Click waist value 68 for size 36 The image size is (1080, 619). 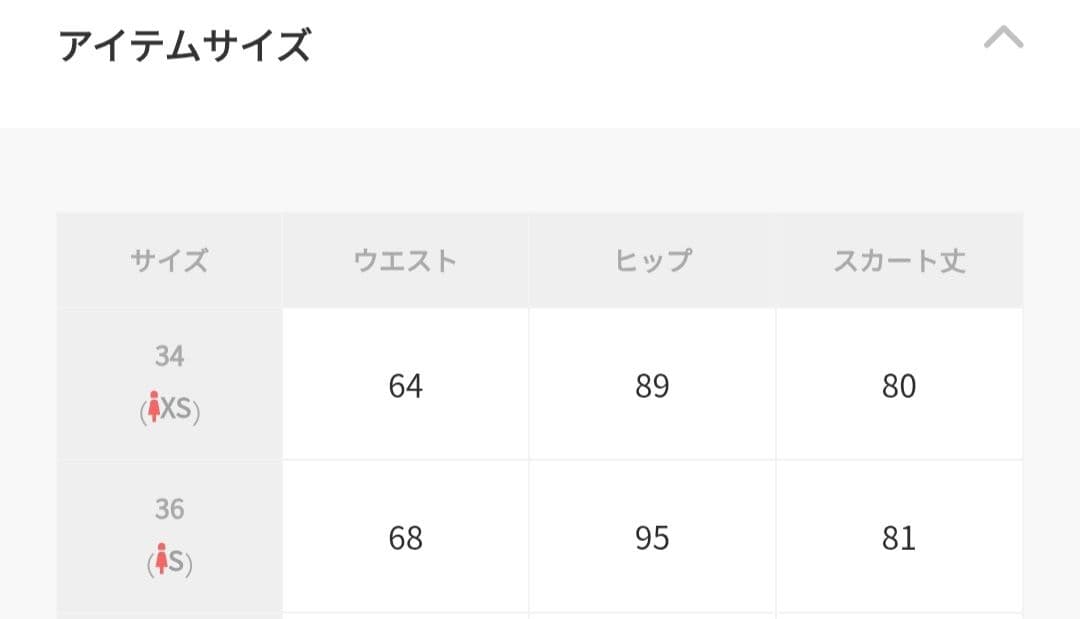click(x=405, y=539)
